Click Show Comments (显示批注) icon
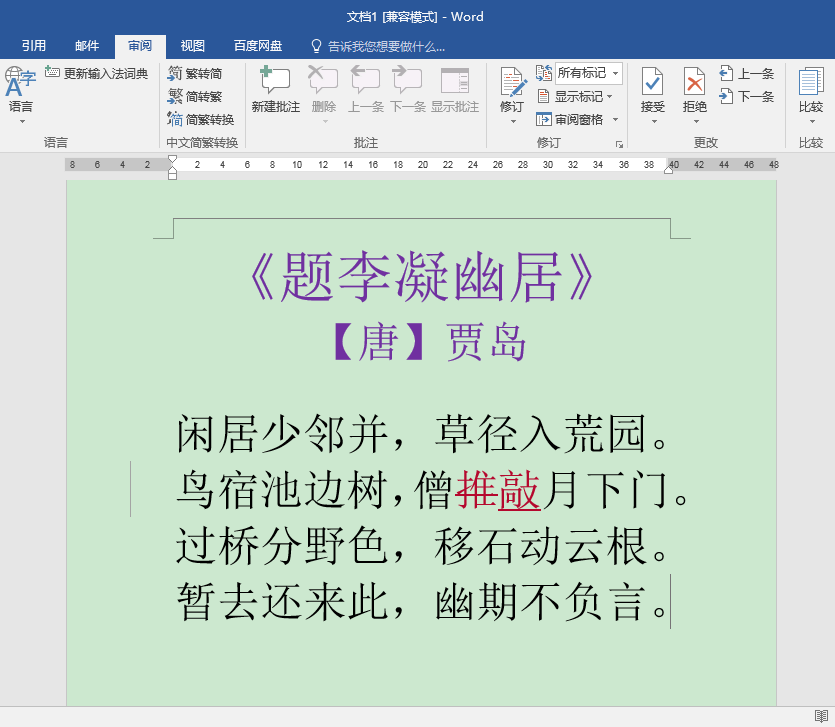835x727 pixels. (455, 80)
